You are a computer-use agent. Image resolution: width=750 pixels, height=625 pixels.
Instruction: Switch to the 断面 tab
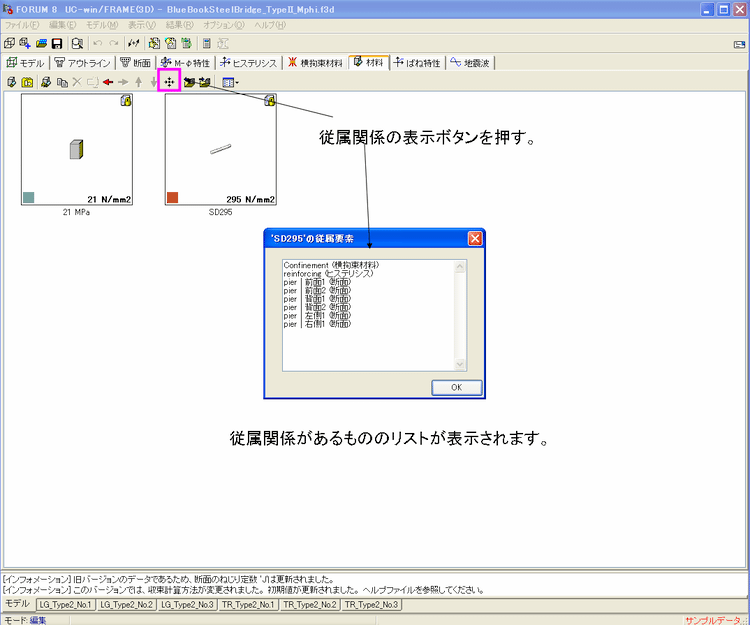tap(135, 63)
